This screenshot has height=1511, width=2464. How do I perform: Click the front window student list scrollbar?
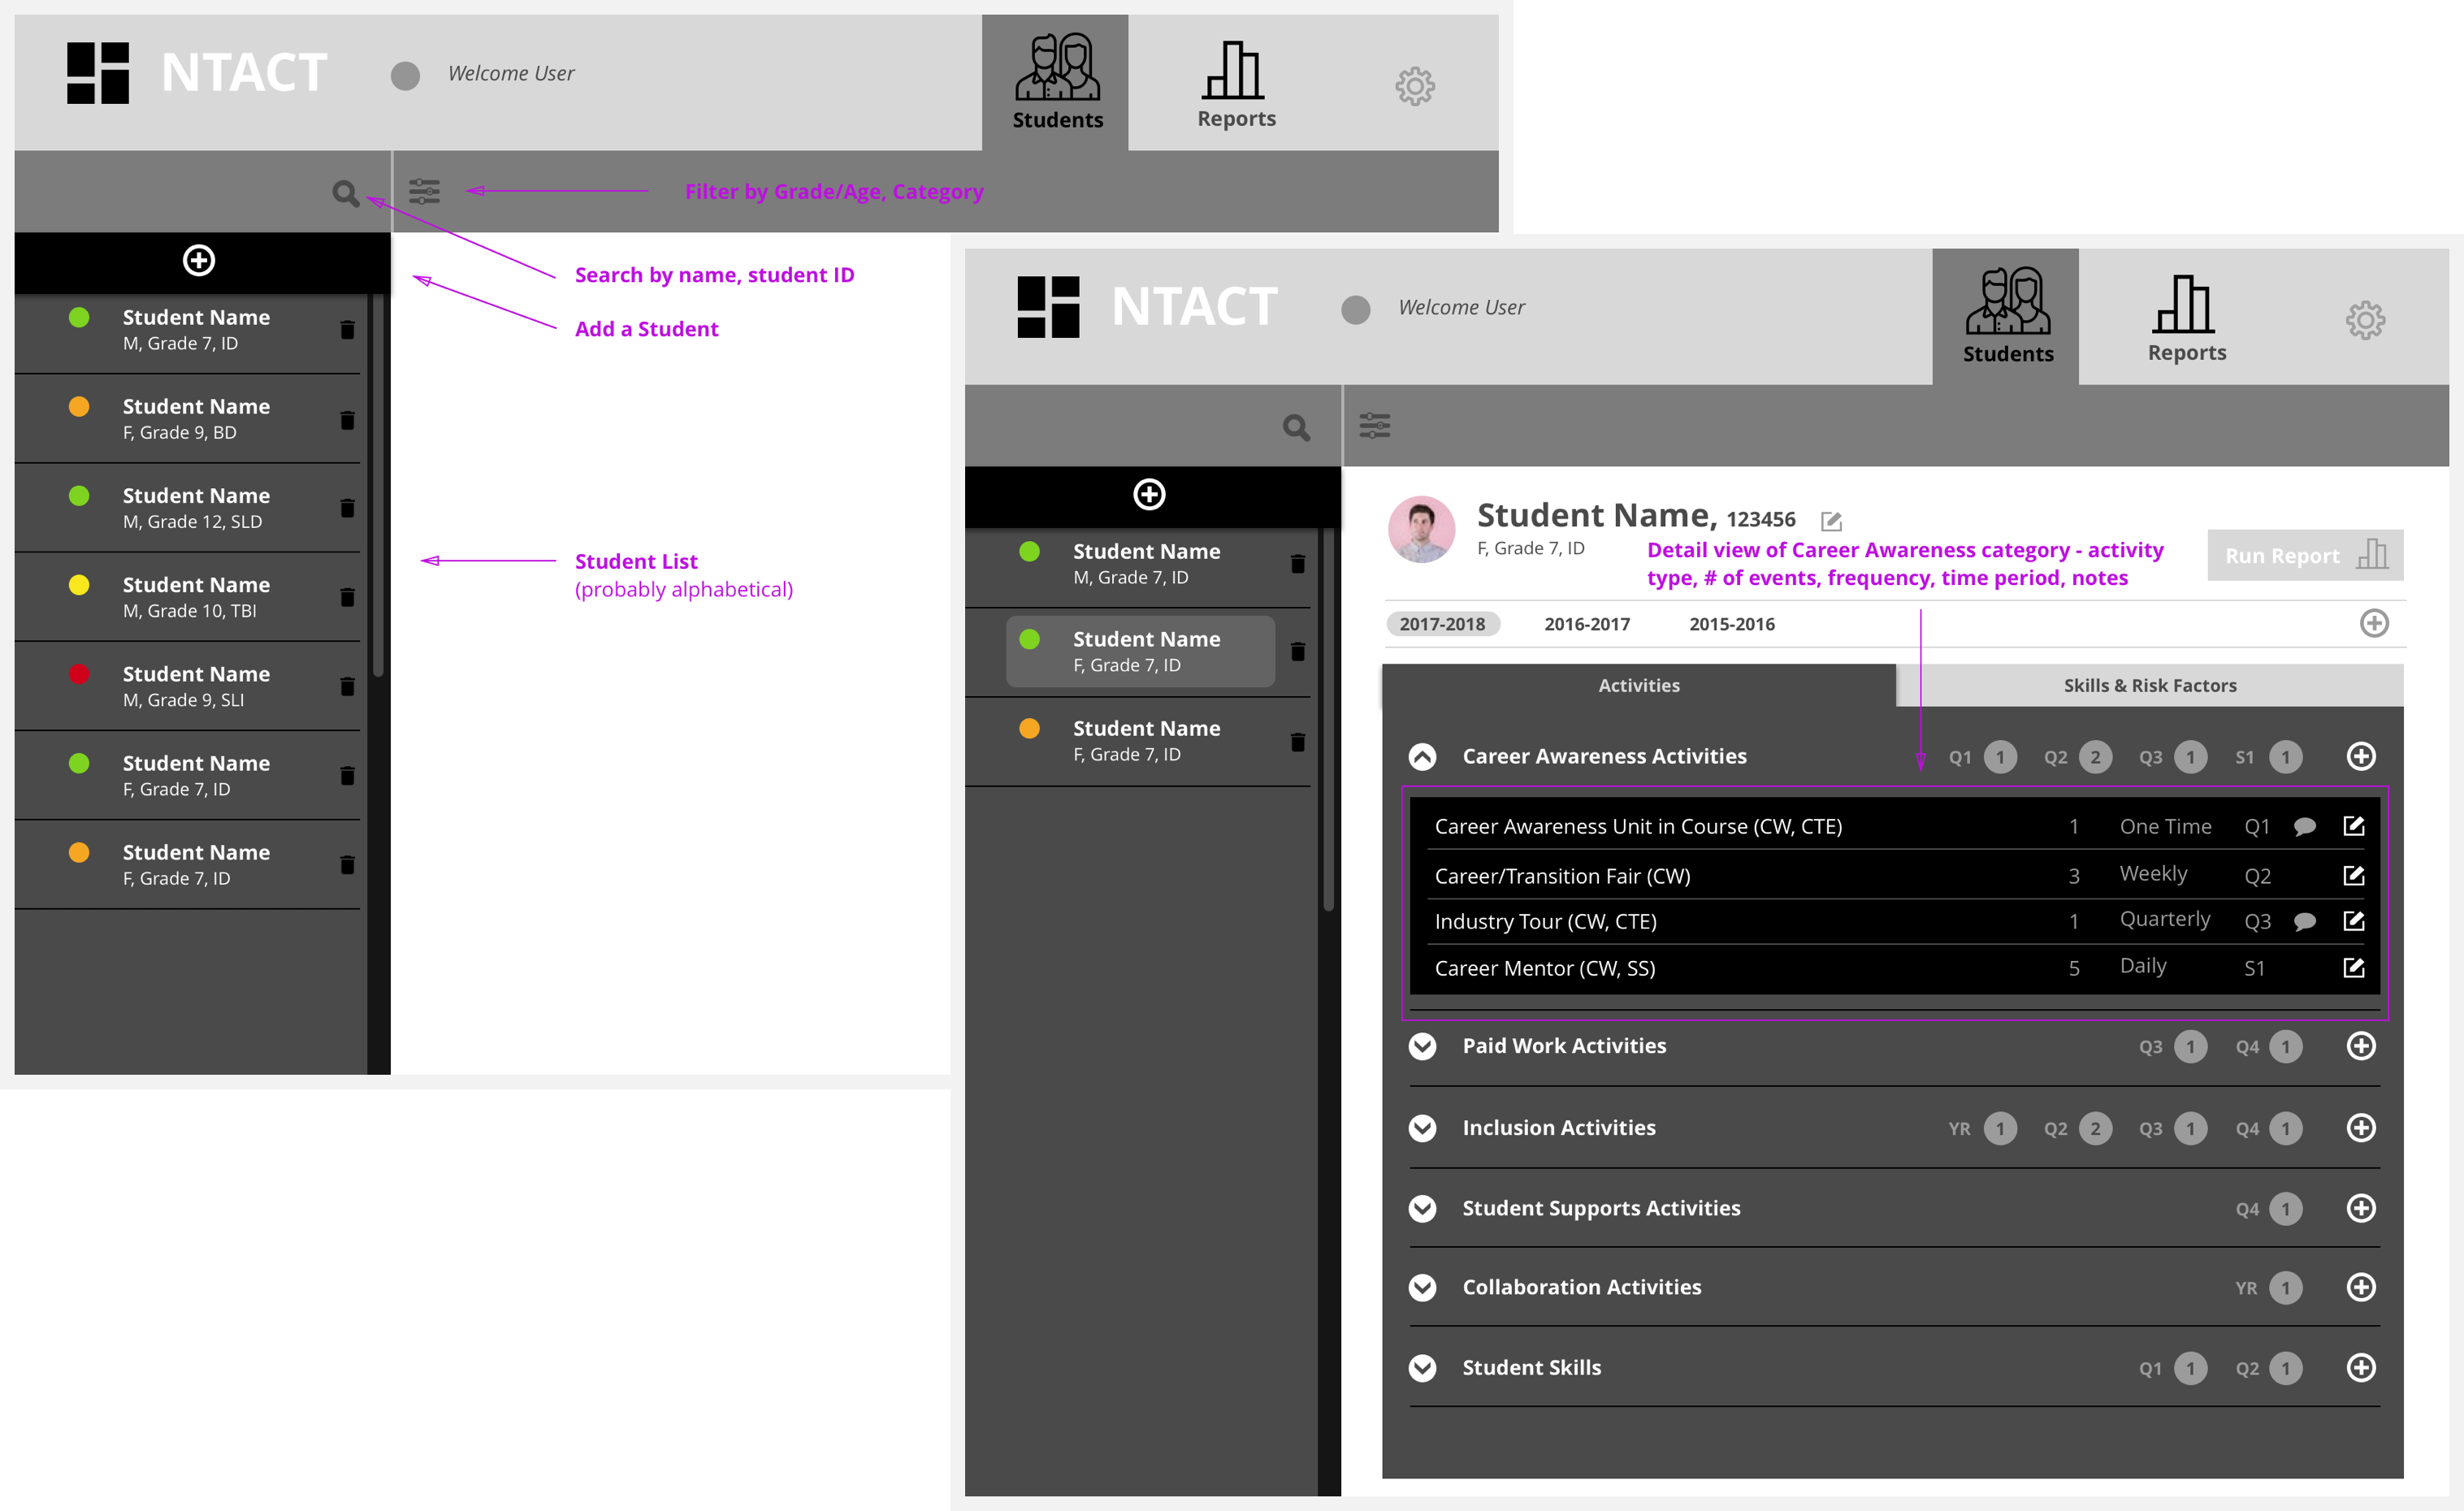coord(1328,719)
